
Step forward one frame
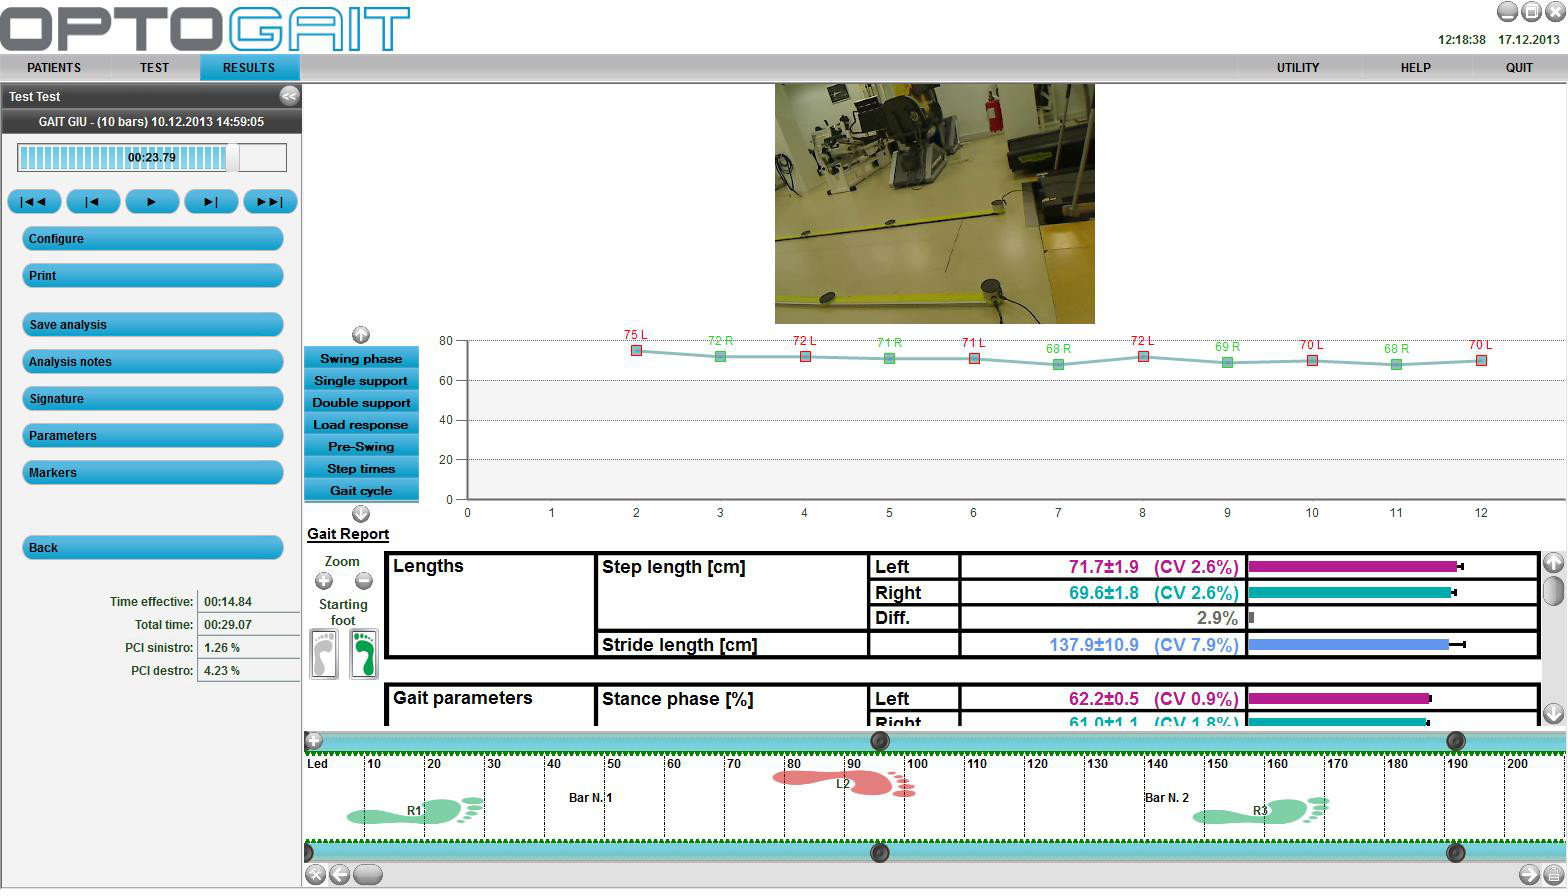coord(211,202)
